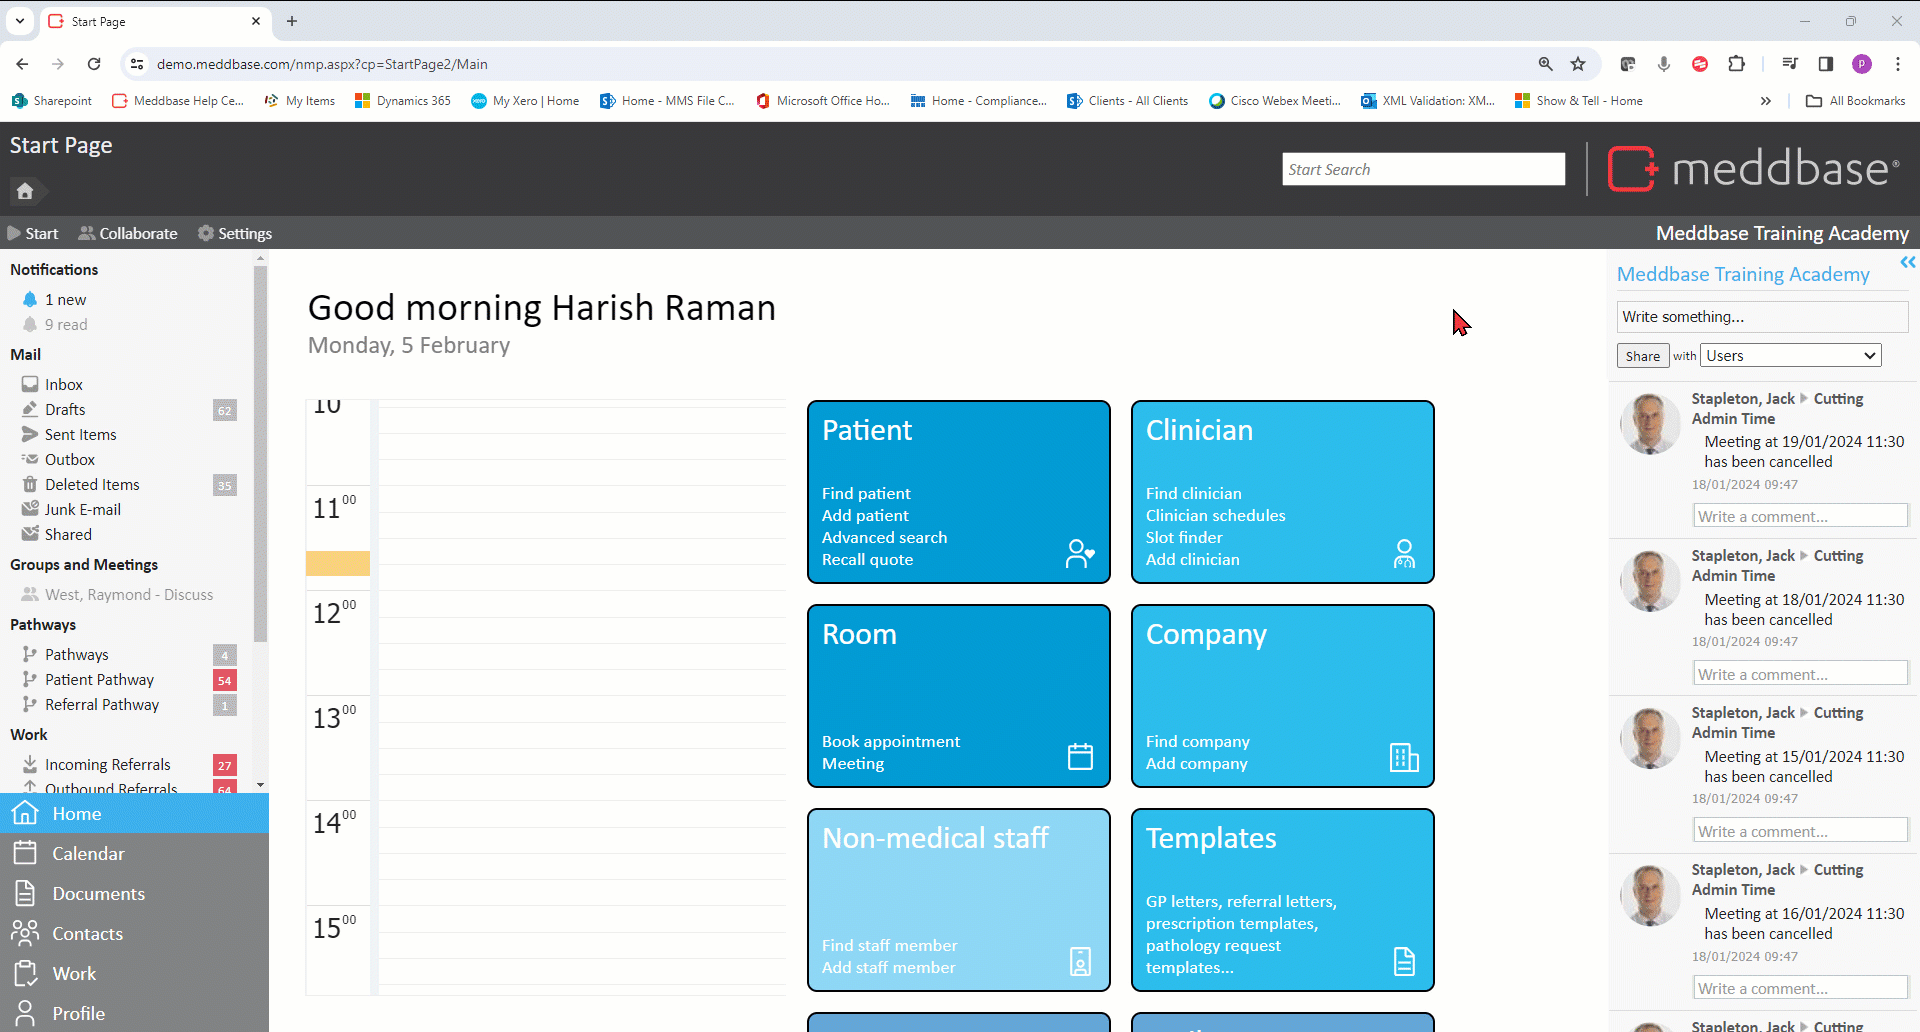
Task: Click the Non-medical staff badge icon
Action: (x=1080, y=961)
